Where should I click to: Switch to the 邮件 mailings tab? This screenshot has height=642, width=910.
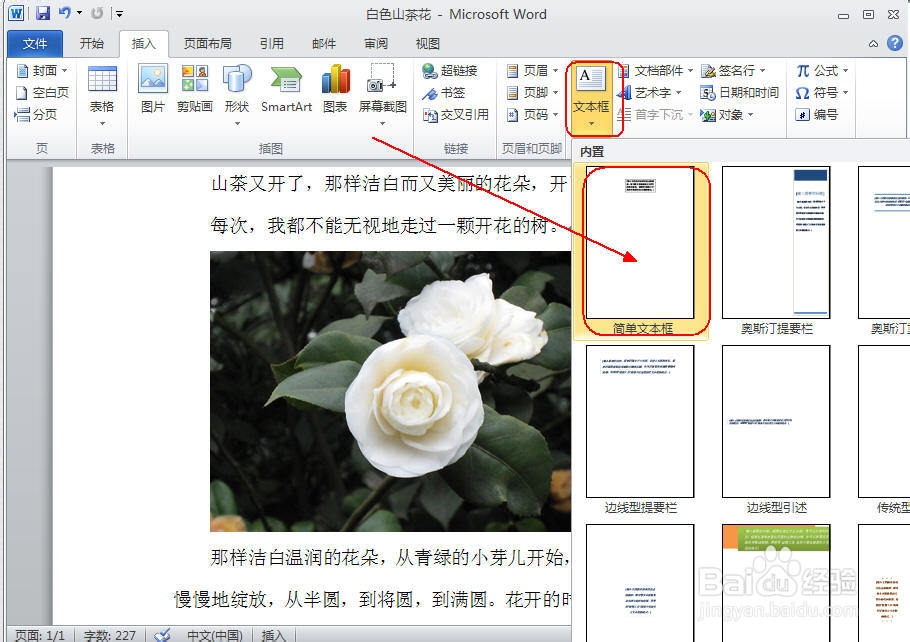324,44
